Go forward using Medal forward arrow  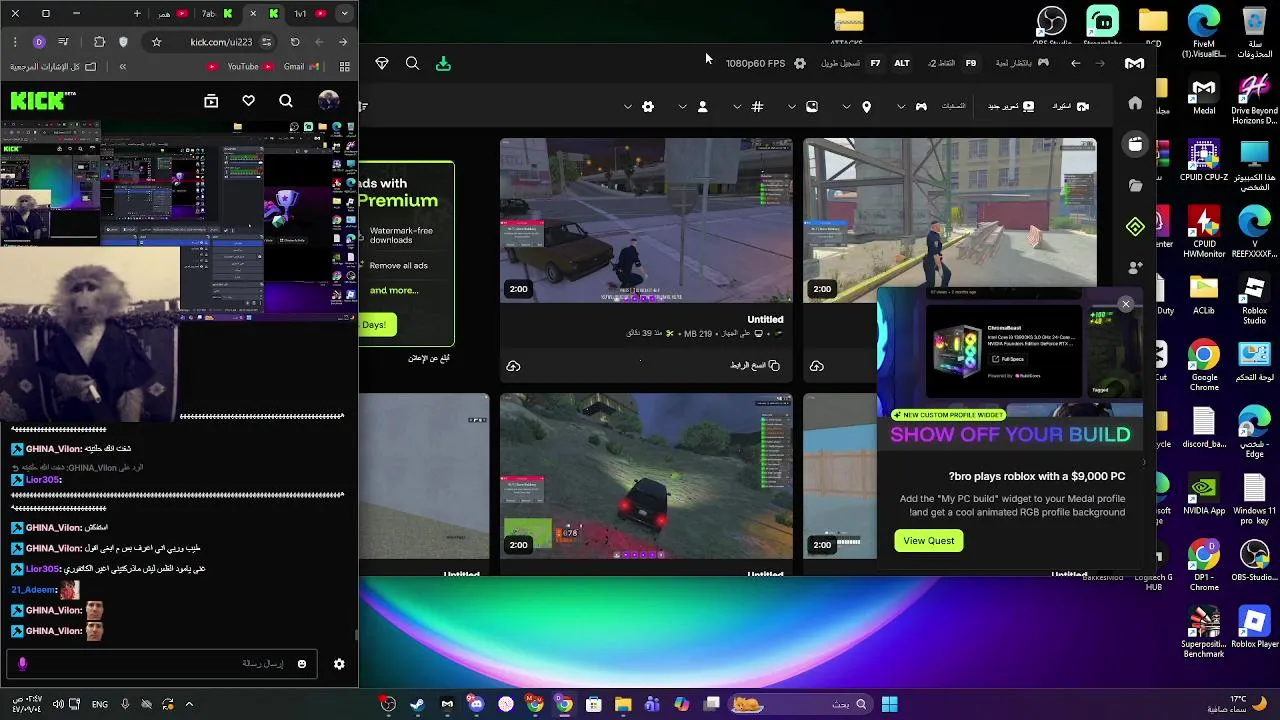(1100, 63)
